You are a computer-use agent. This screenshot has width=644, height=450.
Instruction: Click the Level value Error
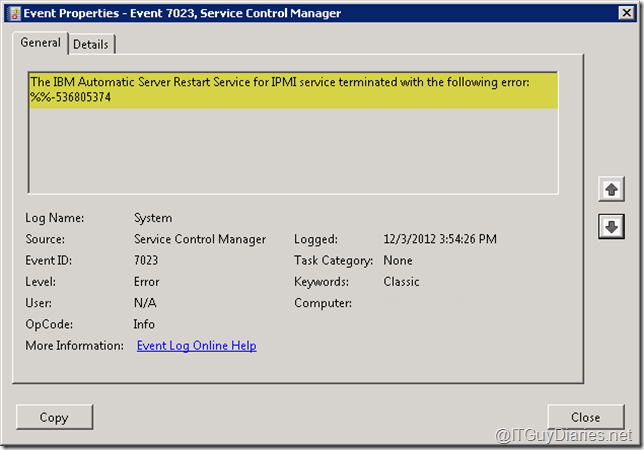(x=147, y=282)
